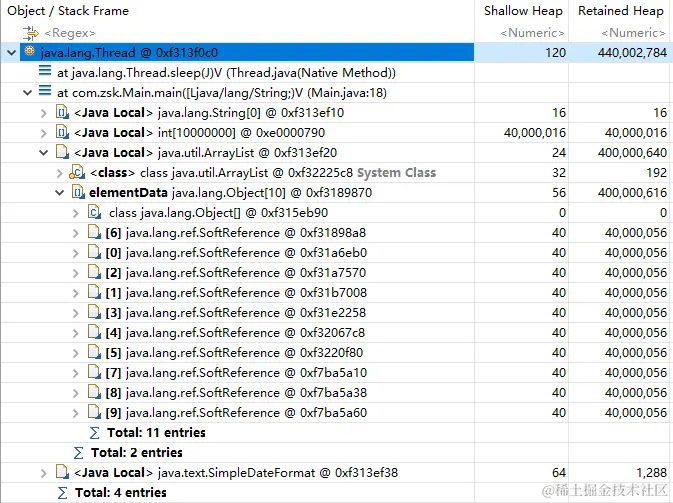Click the sigma icon of Total: 2 entries
Image resolution: width=673 pixels, height=503 pixels.
(79, 453)
